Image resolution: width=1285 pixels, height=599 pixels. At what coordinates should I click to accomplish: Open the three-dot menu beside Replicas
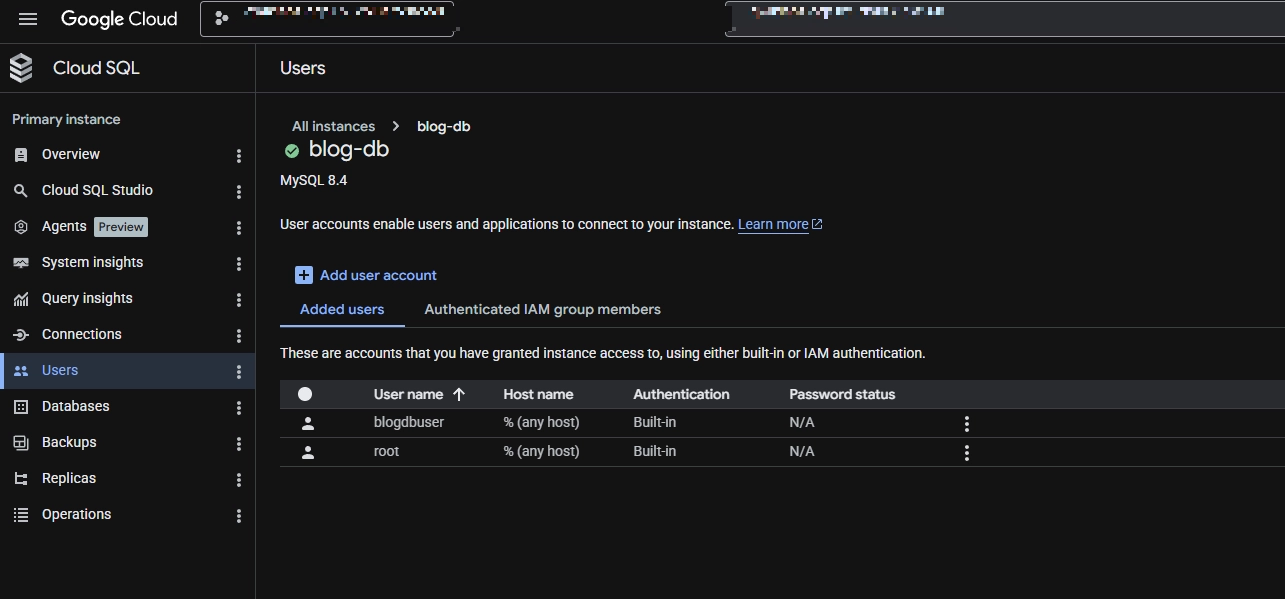238,479
